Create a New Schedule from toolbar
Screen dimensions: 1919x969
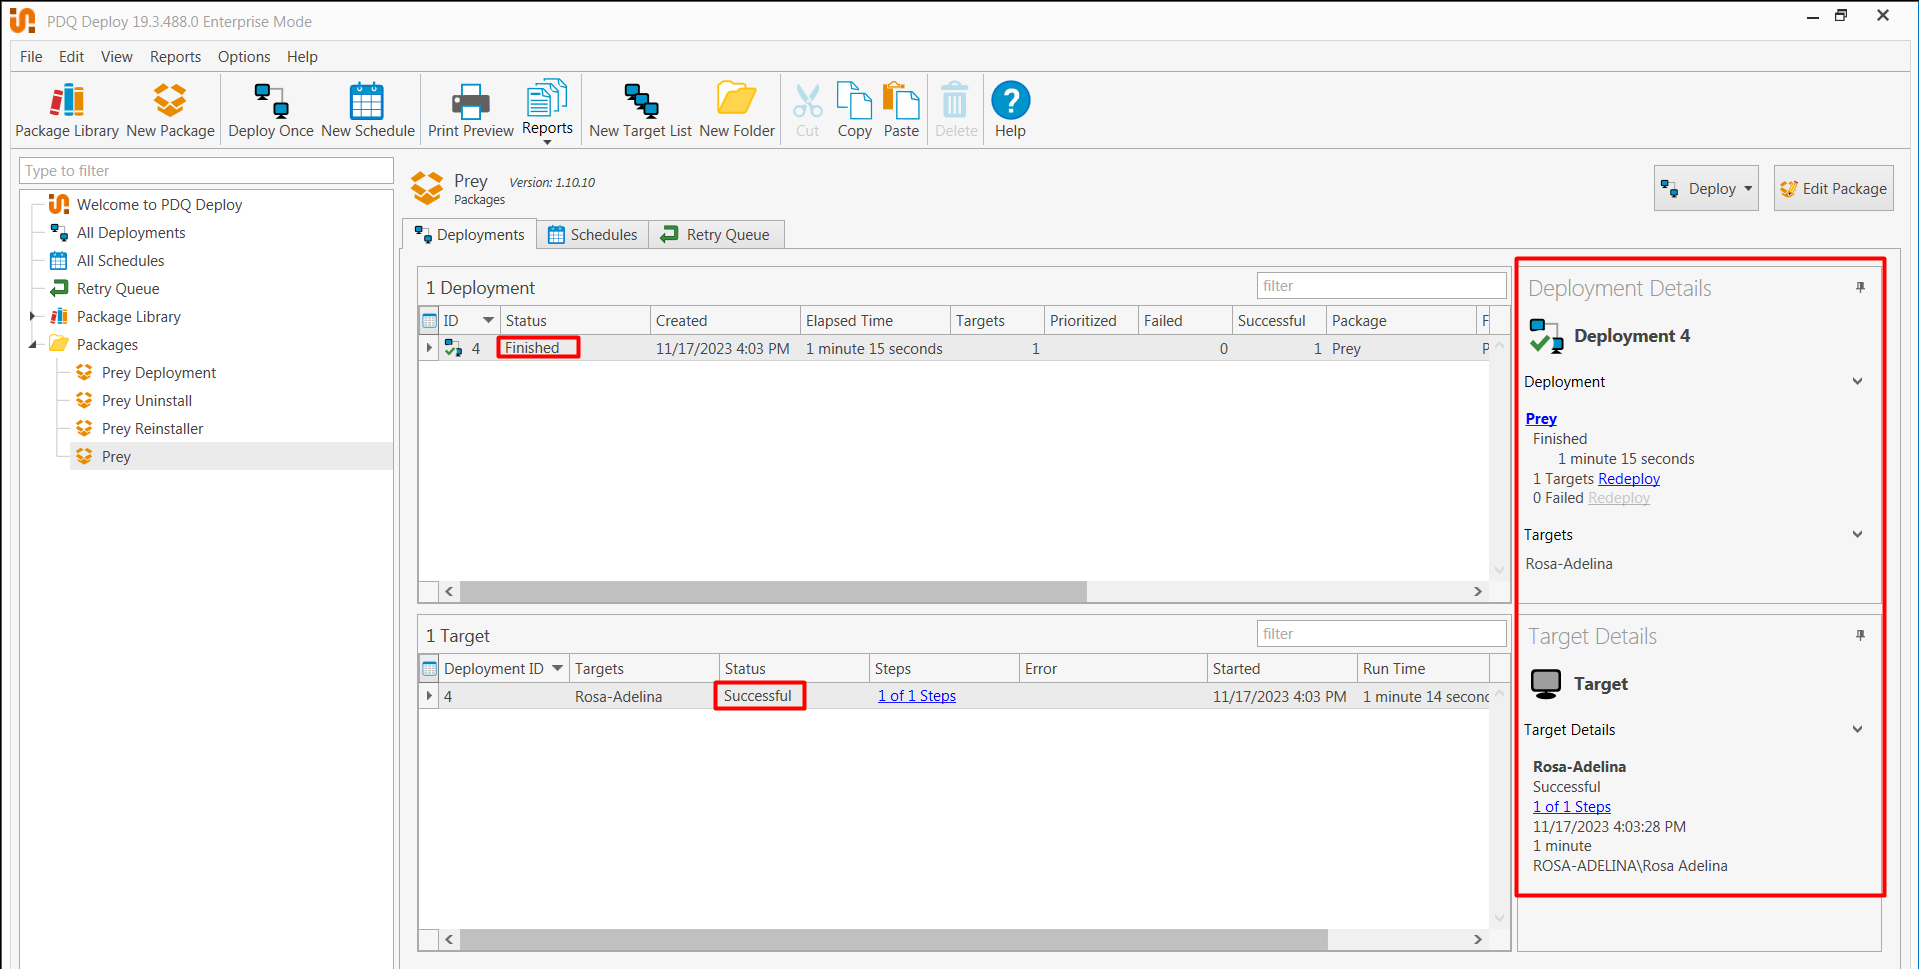367,110
